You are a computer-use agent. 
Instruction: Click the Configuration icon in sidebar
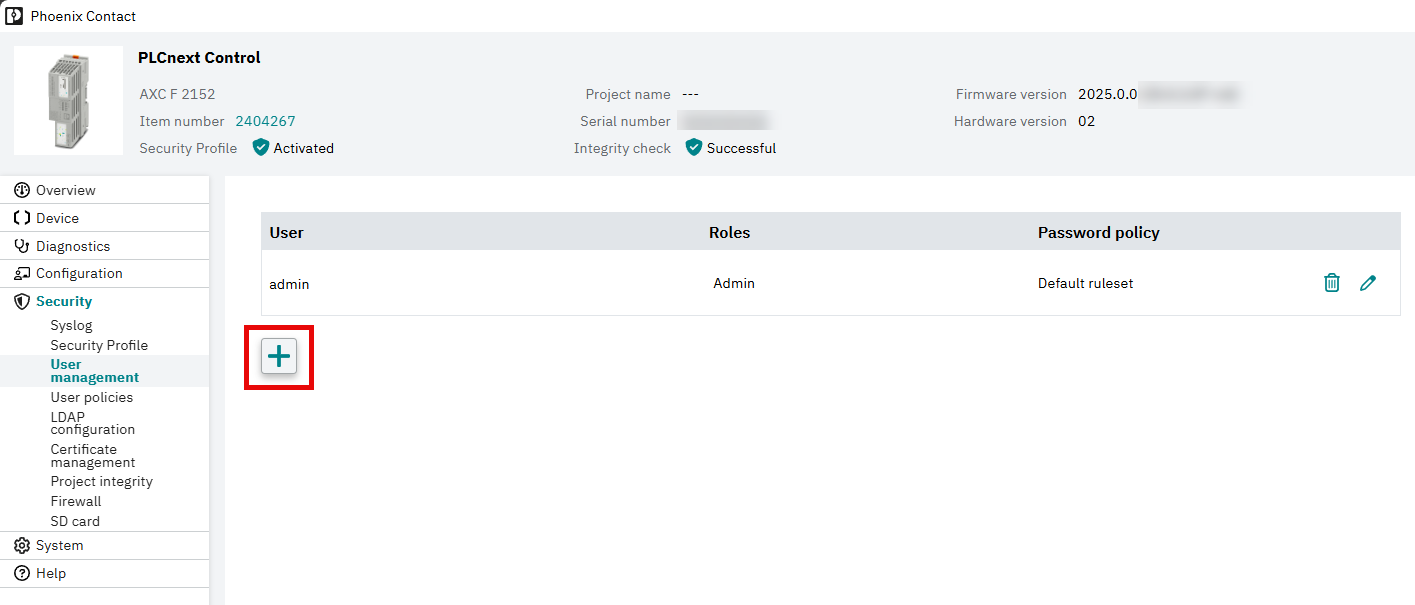click(x=22, y=273)
